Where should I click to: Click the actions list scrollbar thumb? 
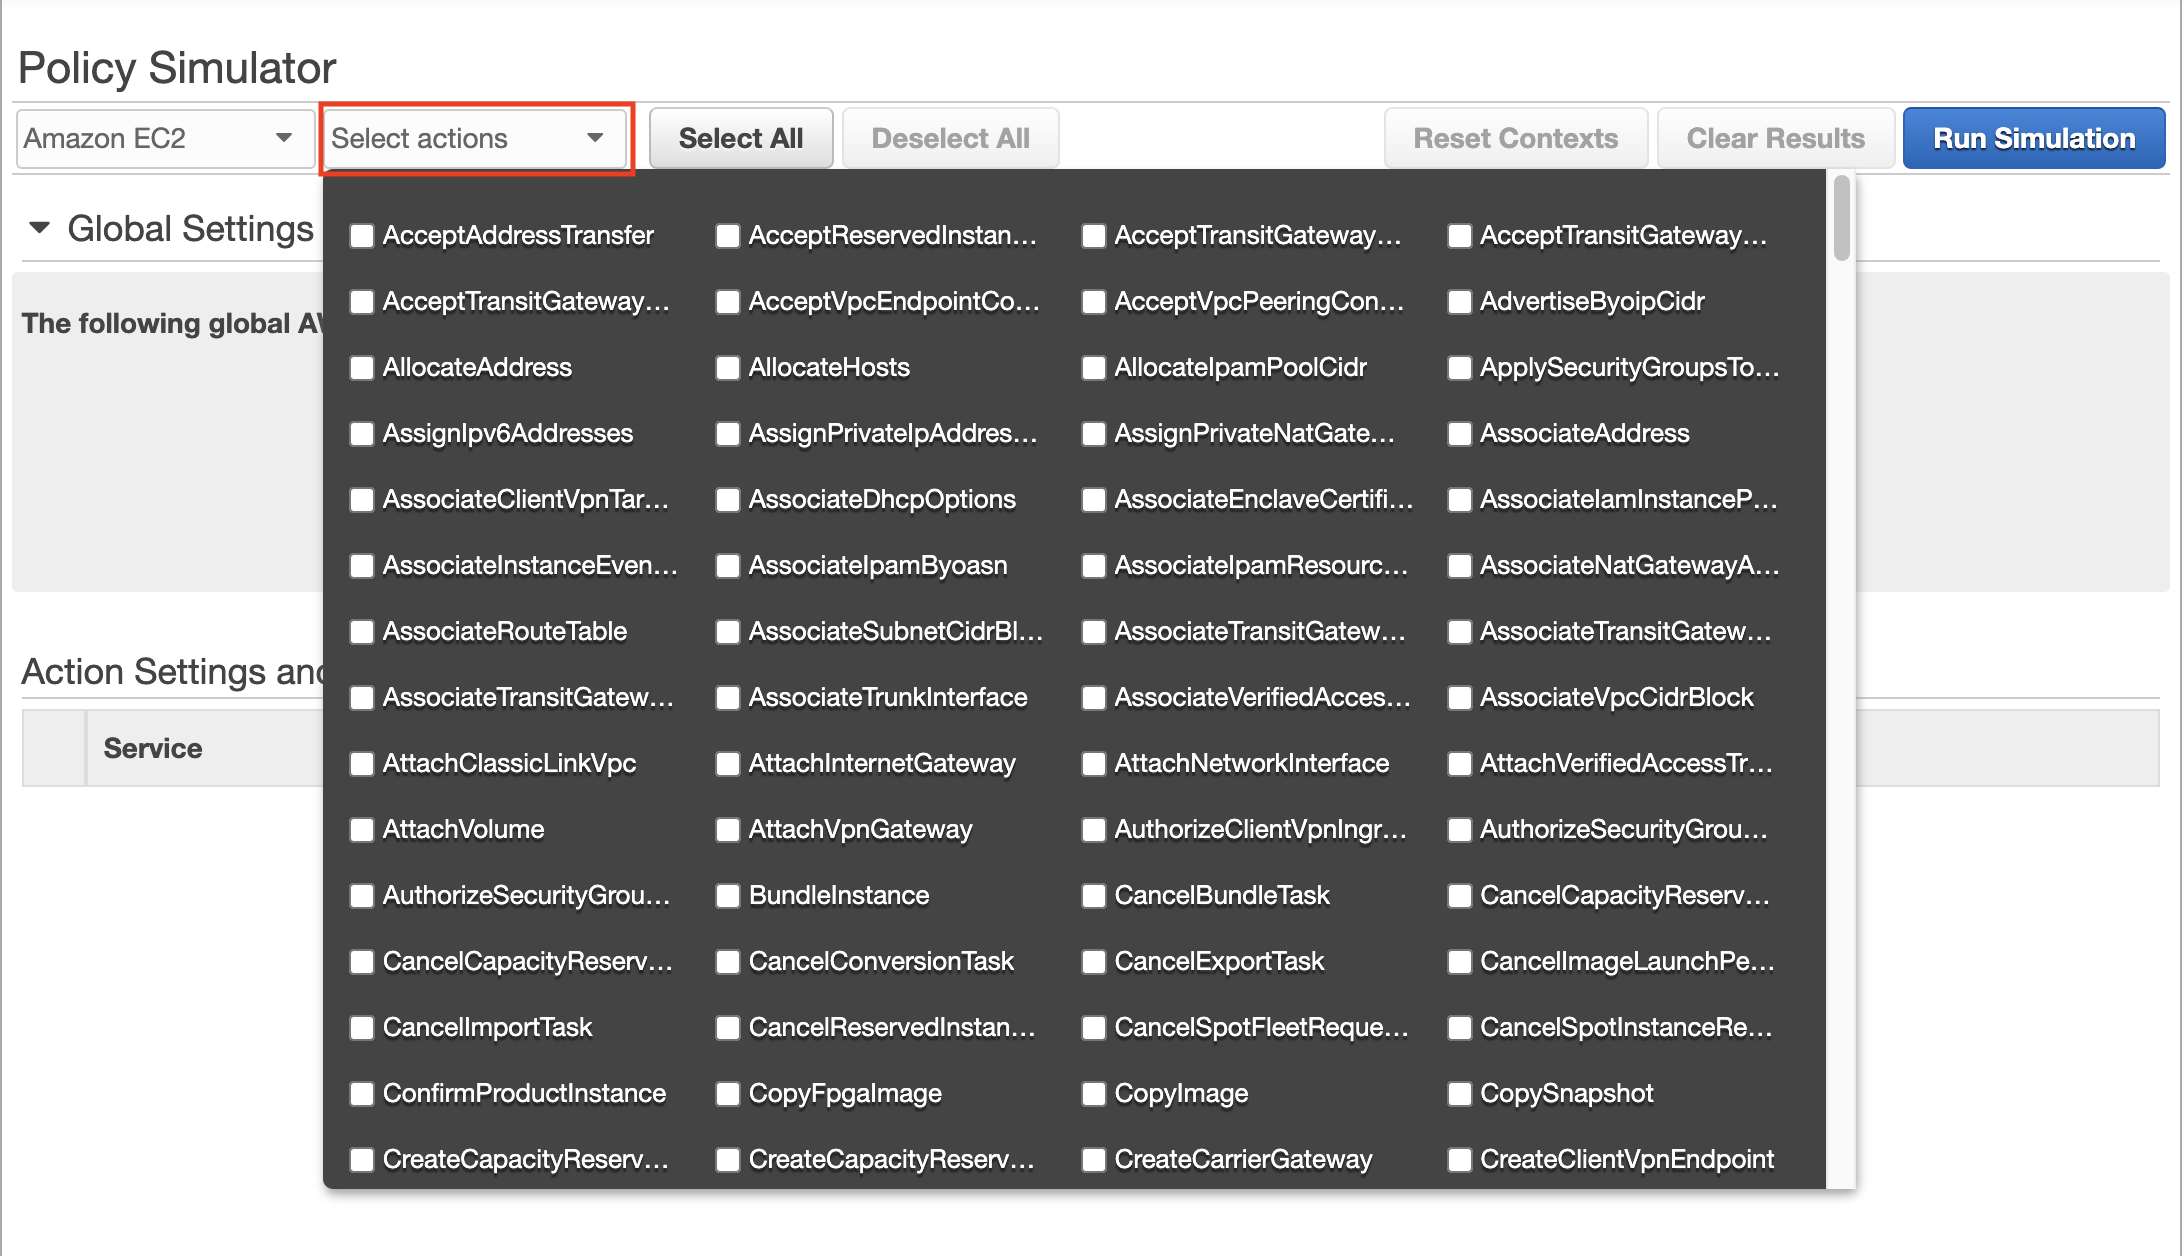coord(1842,218)
